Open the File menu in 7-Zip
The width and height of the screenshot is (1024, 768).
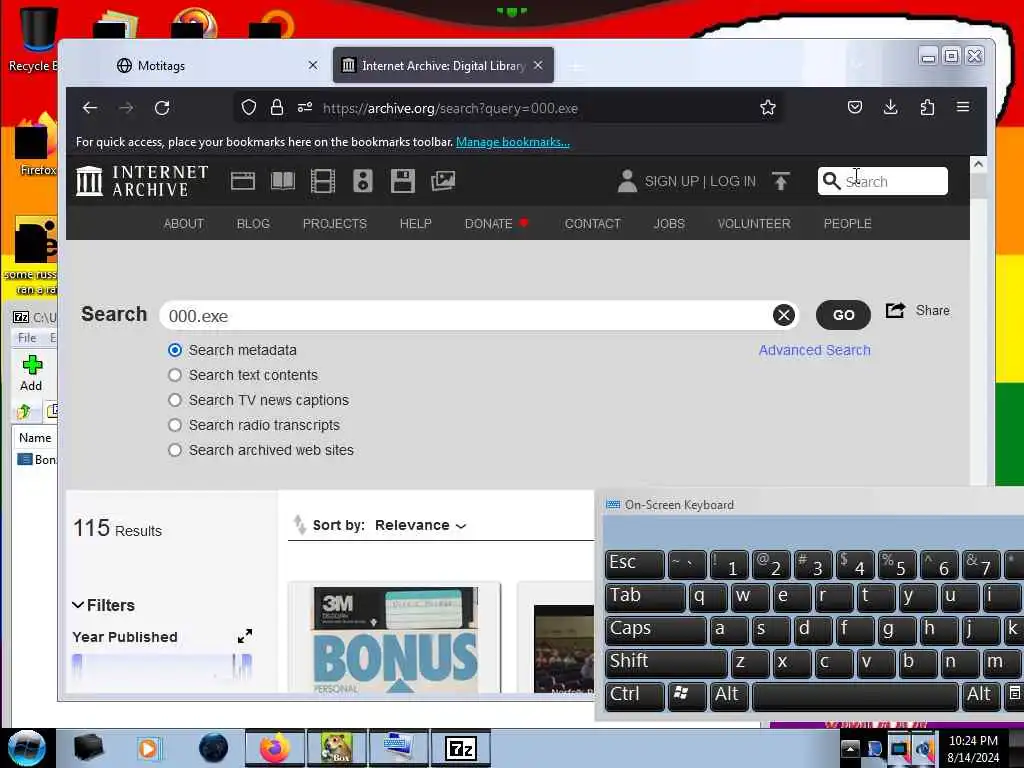click(x=27, y=338)
